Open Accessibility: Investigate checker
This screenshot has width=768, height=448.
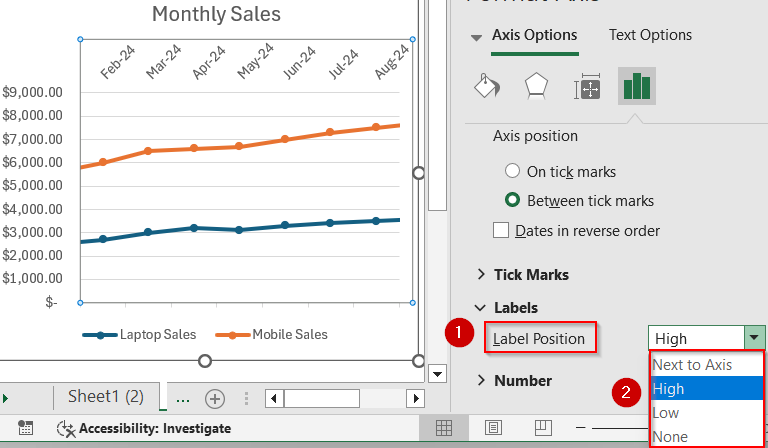tap(144, 429)
